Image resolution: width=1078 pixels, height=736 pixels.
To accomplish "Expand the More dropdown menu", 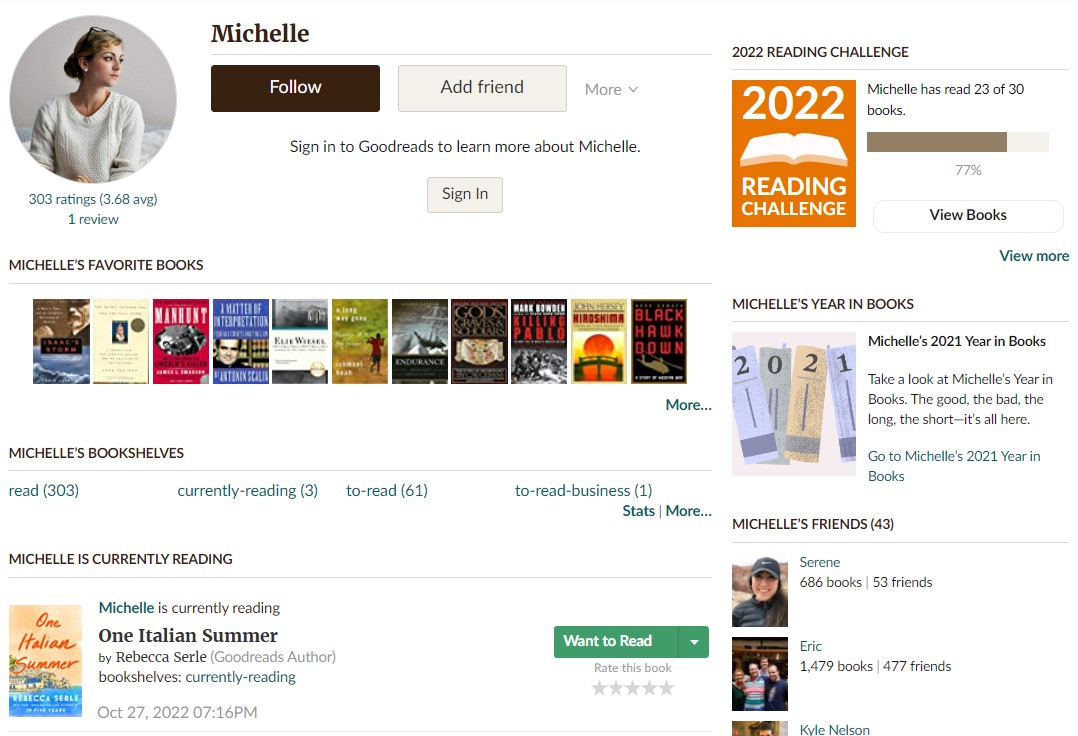I will tap(611, 89).
